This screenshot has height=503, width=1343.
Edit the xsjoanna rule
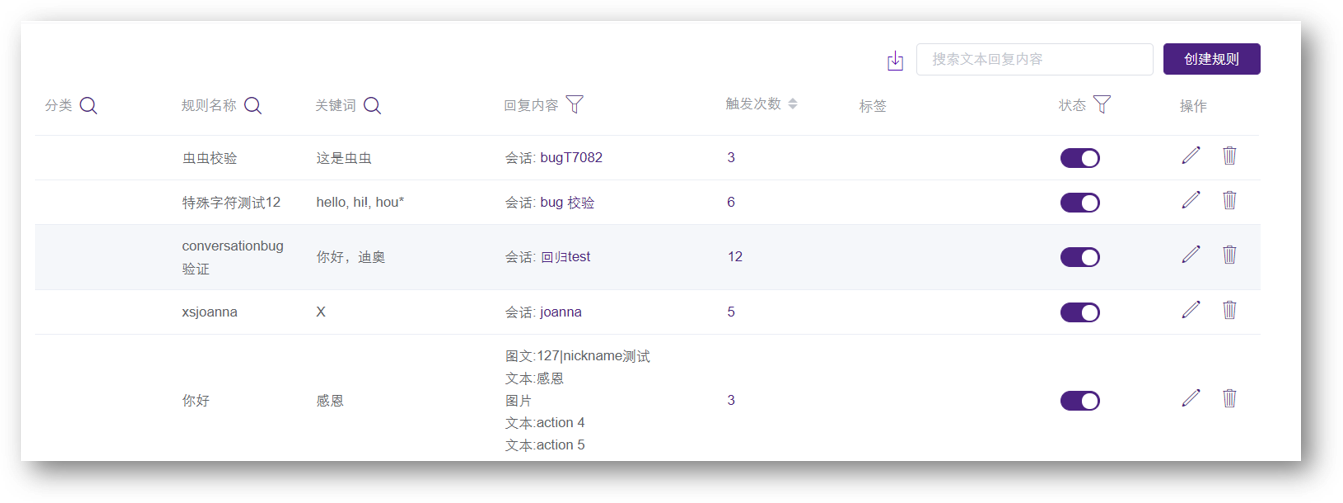[1190, 310]
